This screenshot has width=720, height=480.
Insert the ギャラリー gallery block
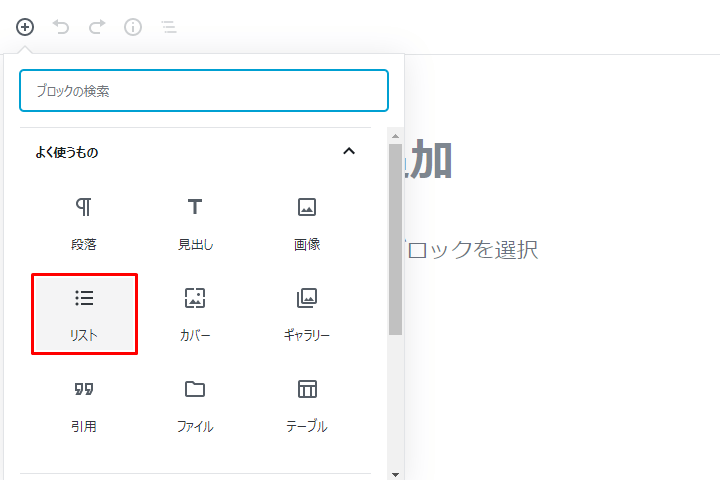[307, 314]
